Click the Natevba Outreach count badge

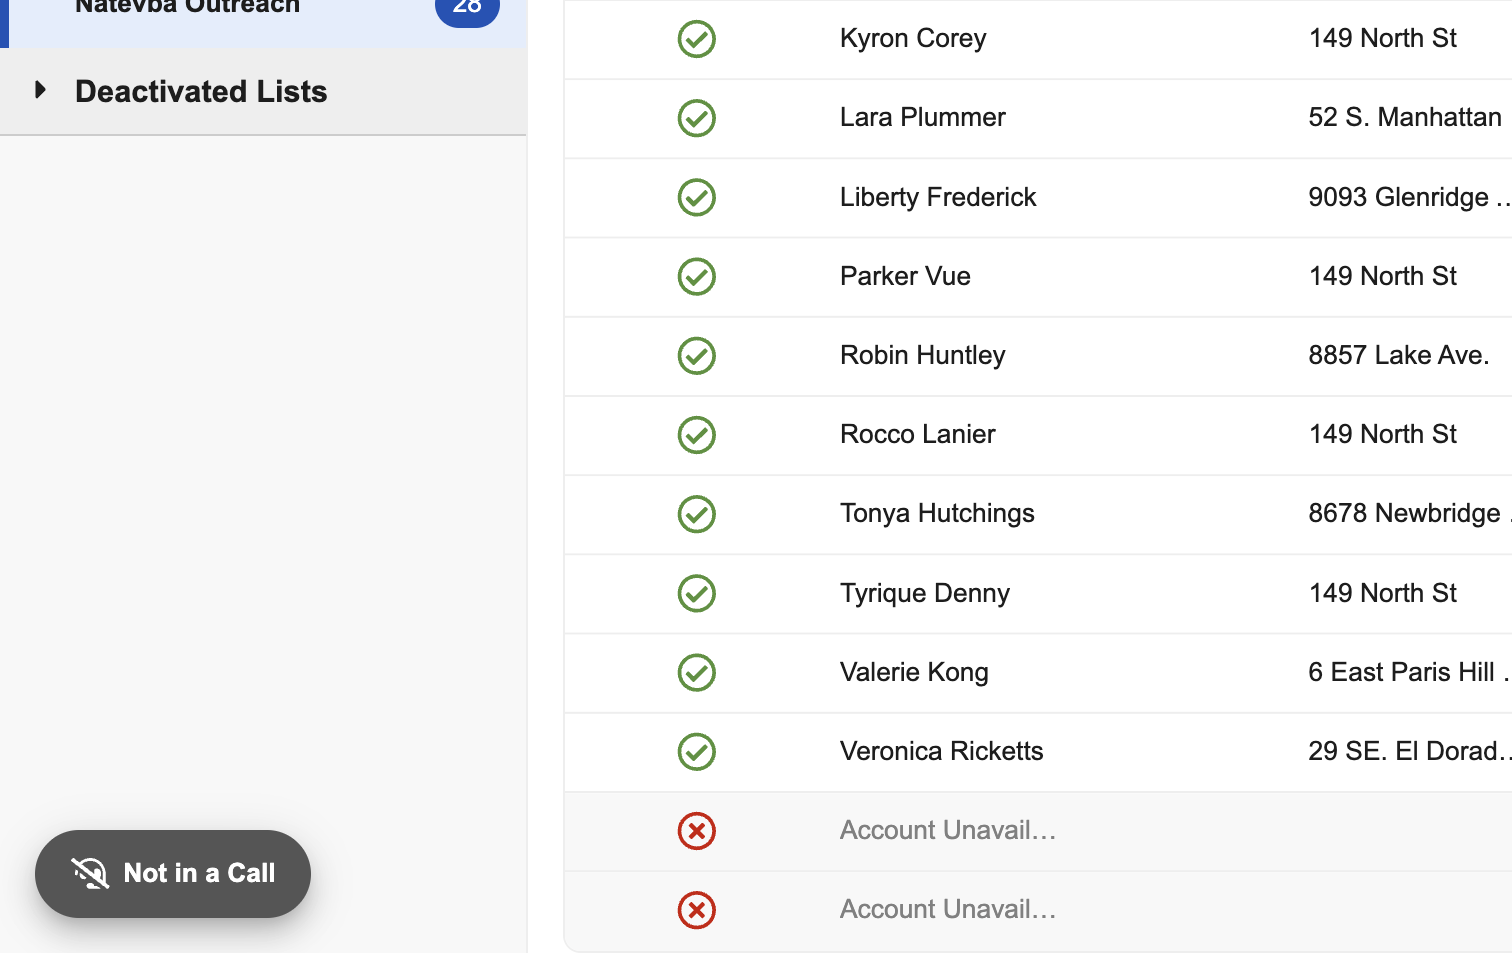click(467, 8)
